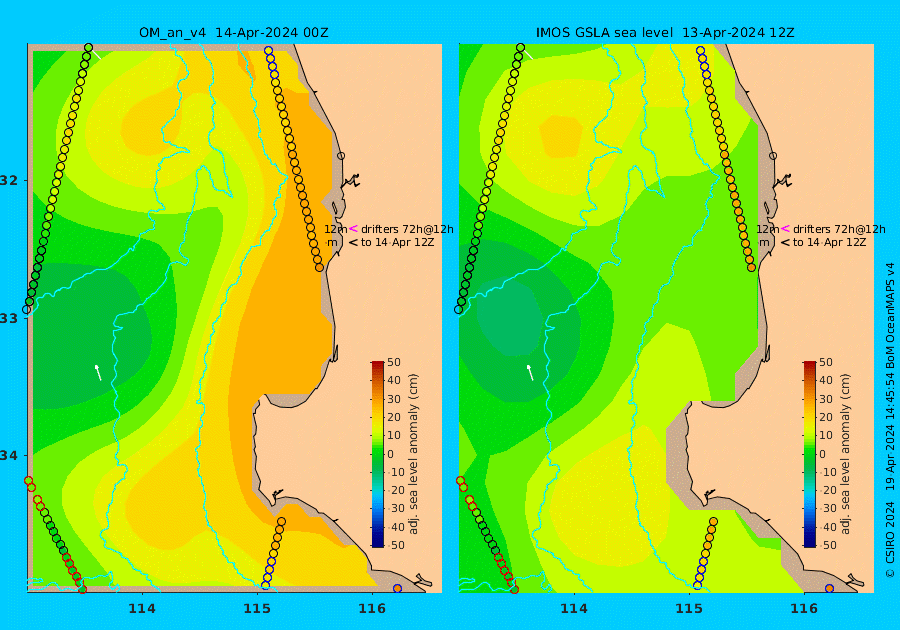Click 'adj. sea level anomaly (cm)' label in OM_an_v4 panel

tap(413, 454)
